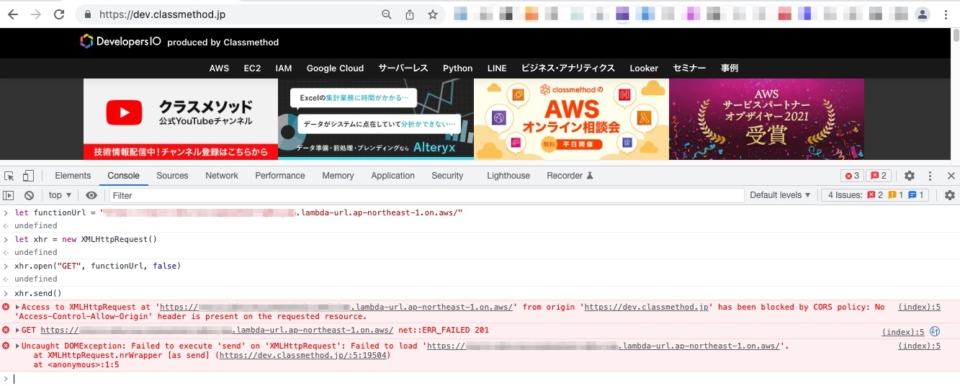Reload the page with the refresh icon
Screen dimensions: 960x386
[x=59, y=15]
